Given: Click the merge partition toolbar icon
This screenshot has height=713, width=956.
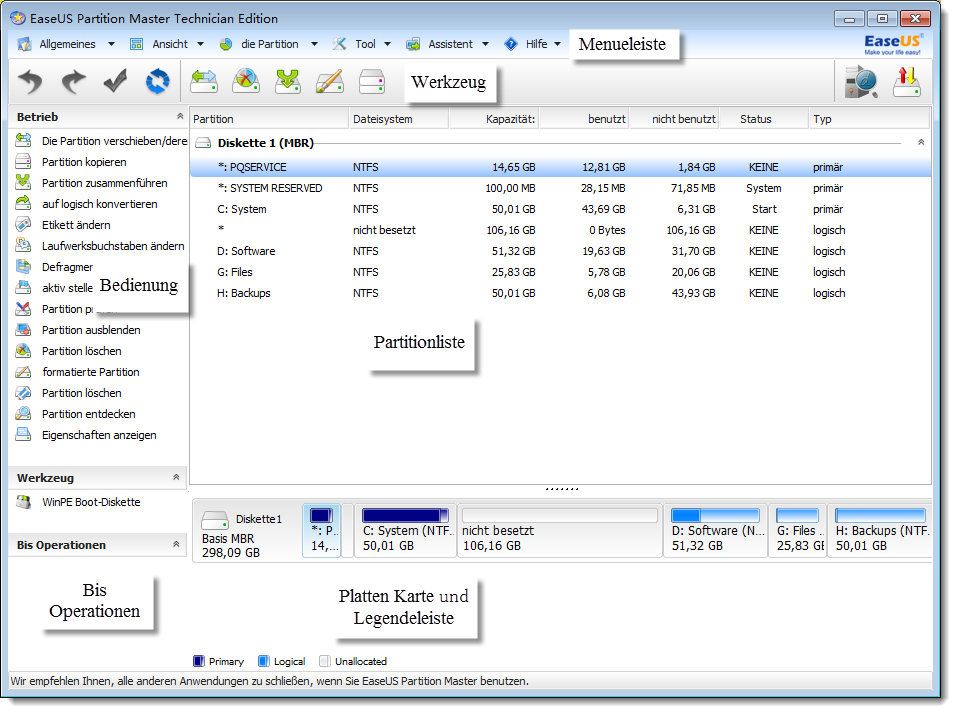Looking at the screenshot, I should click(x=288, y=82).
